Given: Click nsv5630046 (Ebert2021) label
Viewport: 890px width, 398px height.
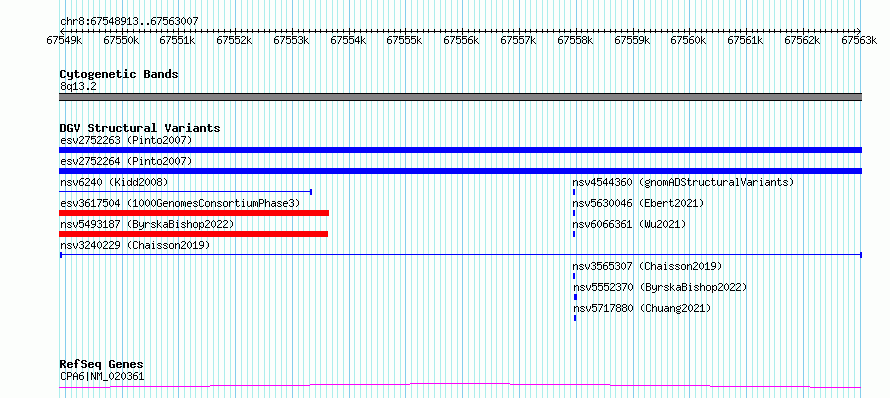Looking at the screenshot, I should point(638,203).
